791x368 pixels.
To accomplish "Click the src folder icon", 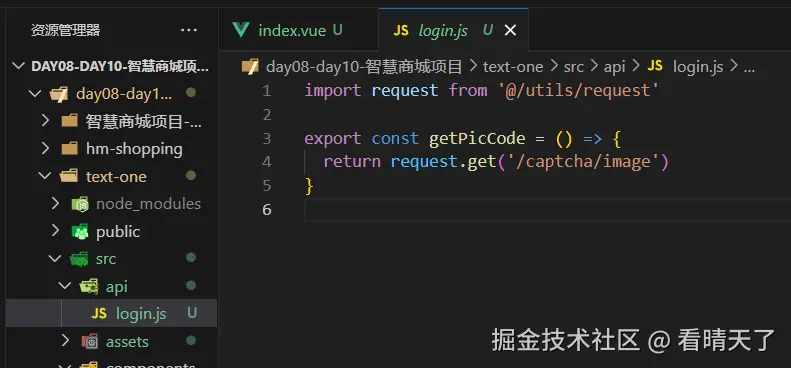I will click(79, 259).
